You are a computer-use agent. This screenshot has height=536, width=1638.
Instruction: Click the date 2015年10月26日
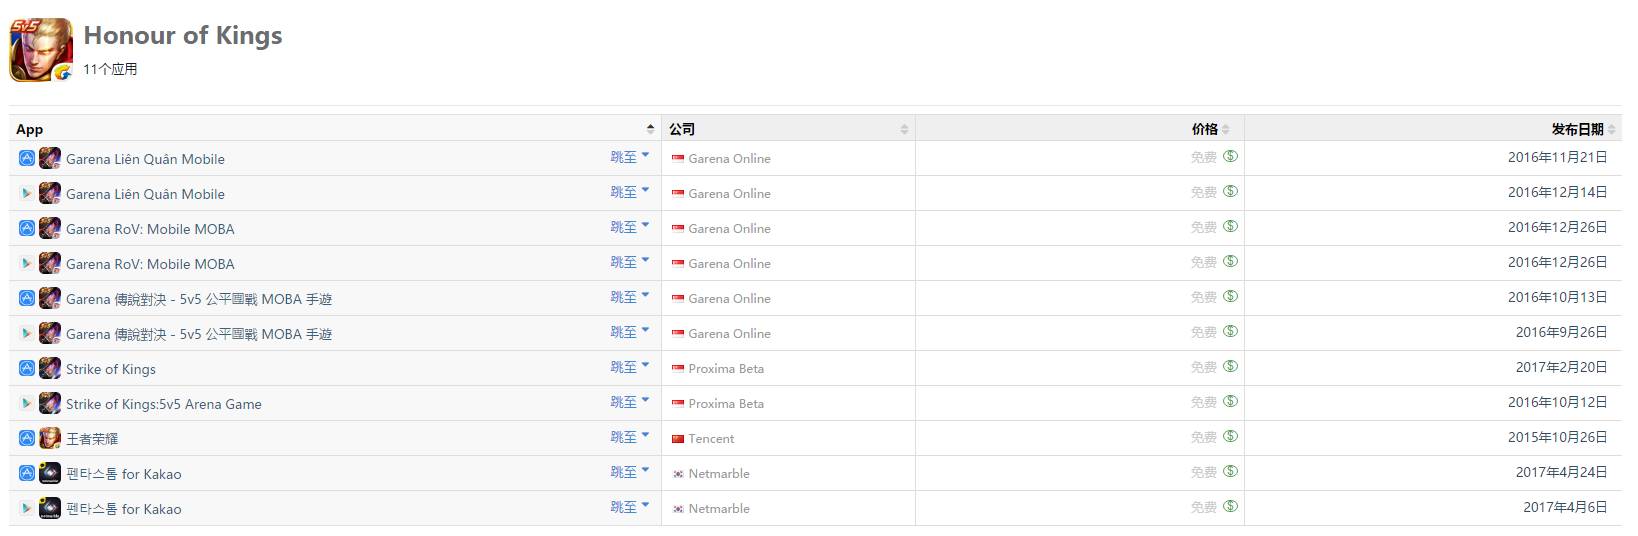1558,437
